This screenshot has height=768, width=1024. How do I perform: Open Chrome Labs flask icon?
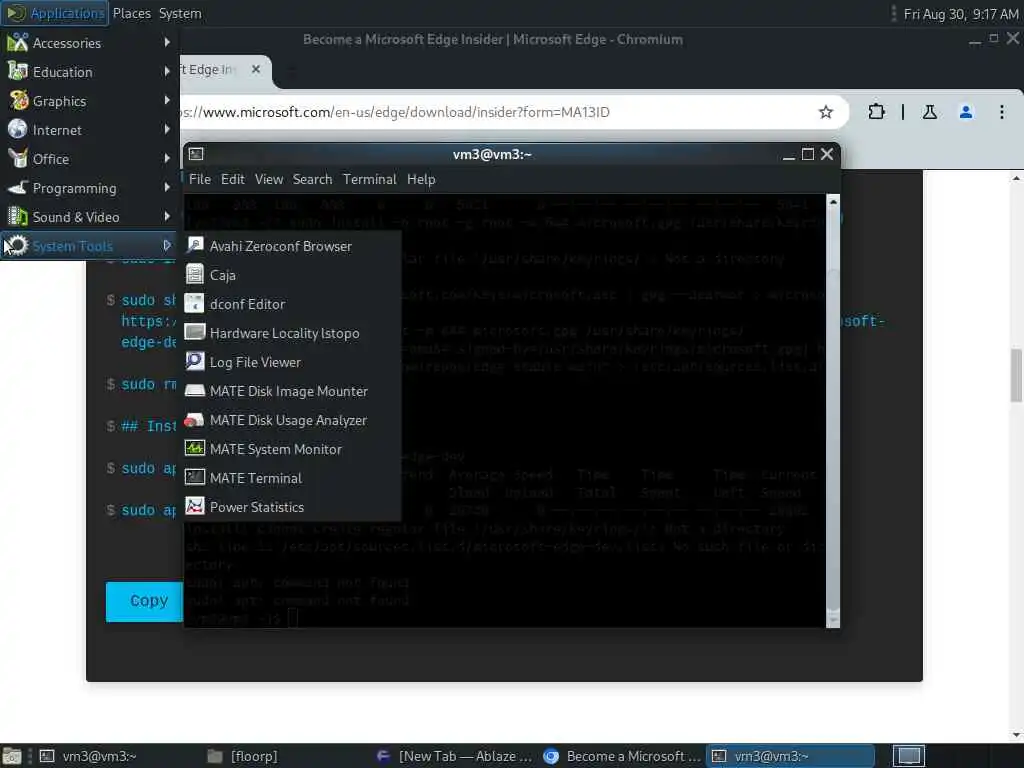(929, 112)
